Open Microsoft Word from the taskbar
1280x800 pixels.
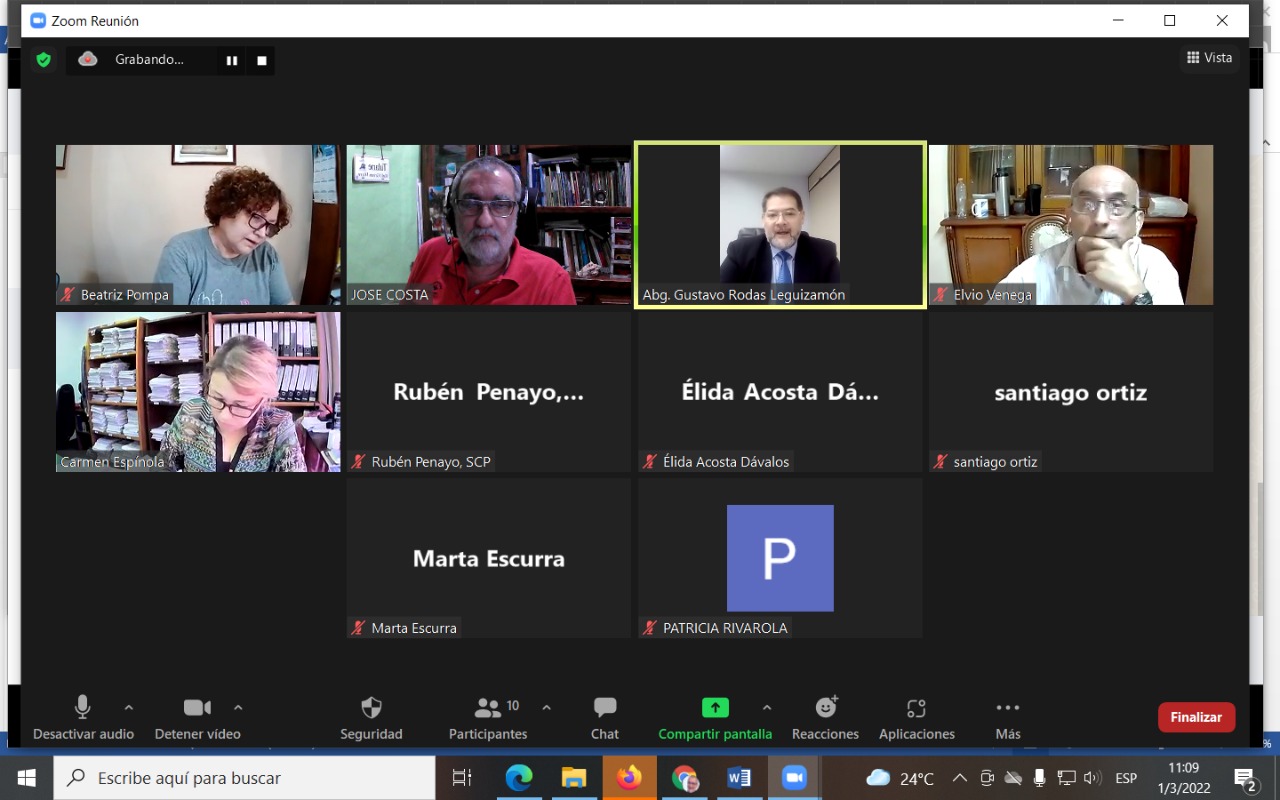pos(739,778)
